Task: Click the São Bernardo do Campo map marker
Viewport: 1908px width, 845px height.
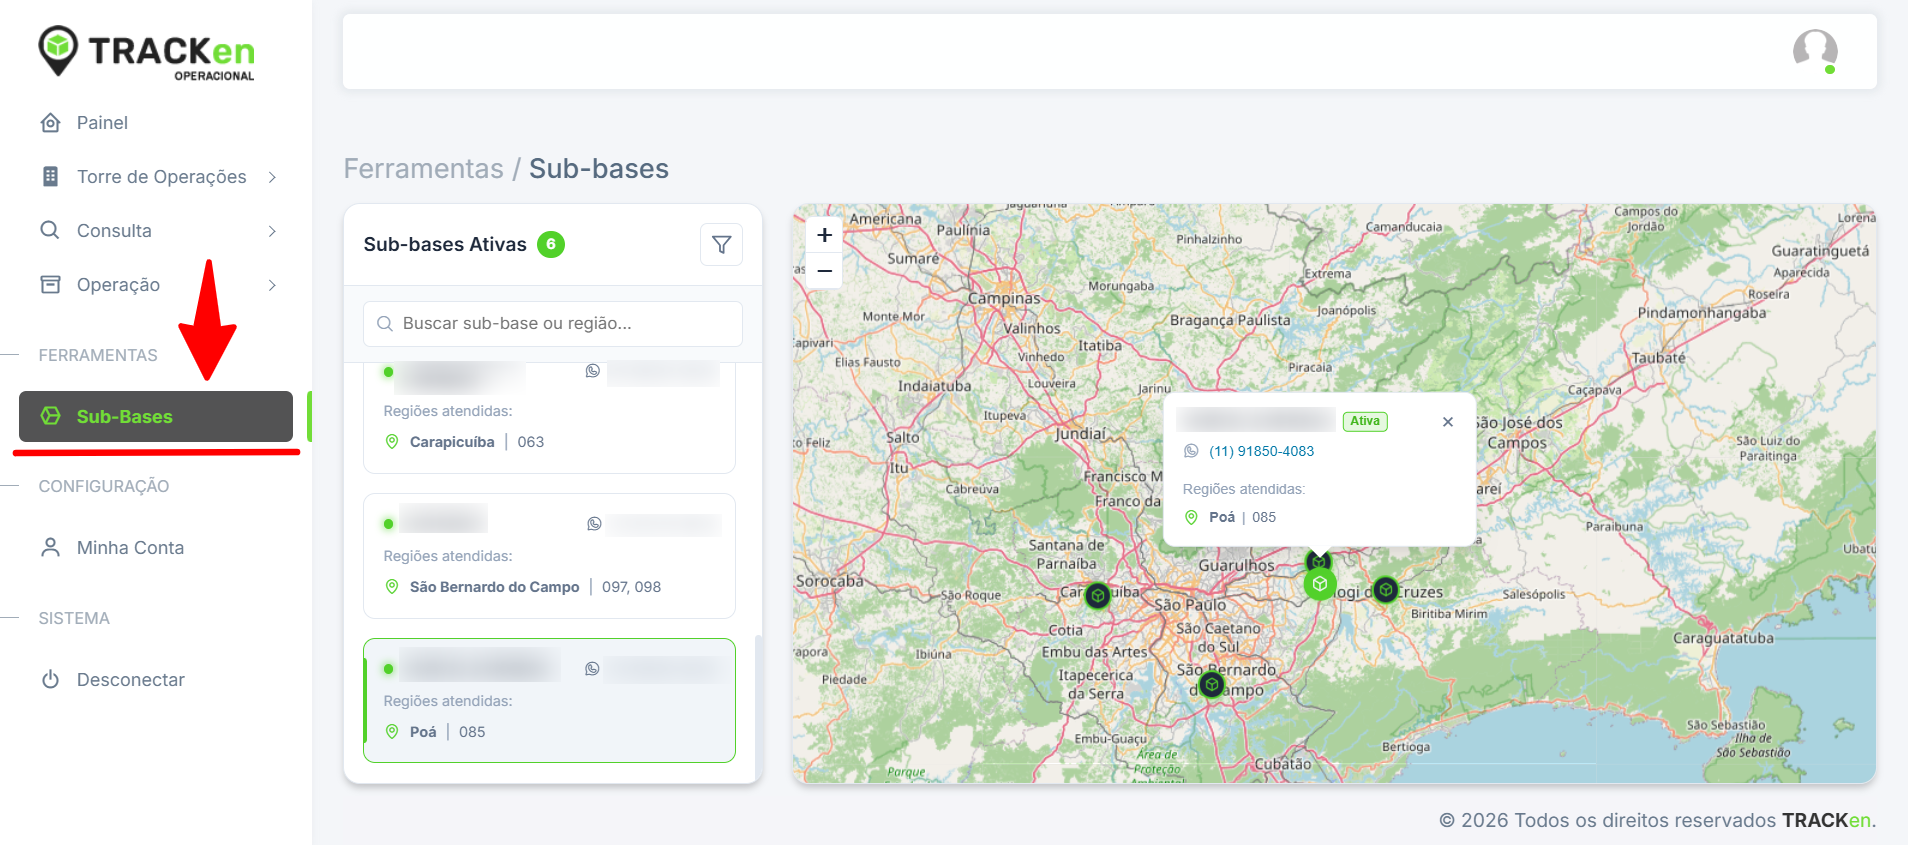Action: 1212,684
